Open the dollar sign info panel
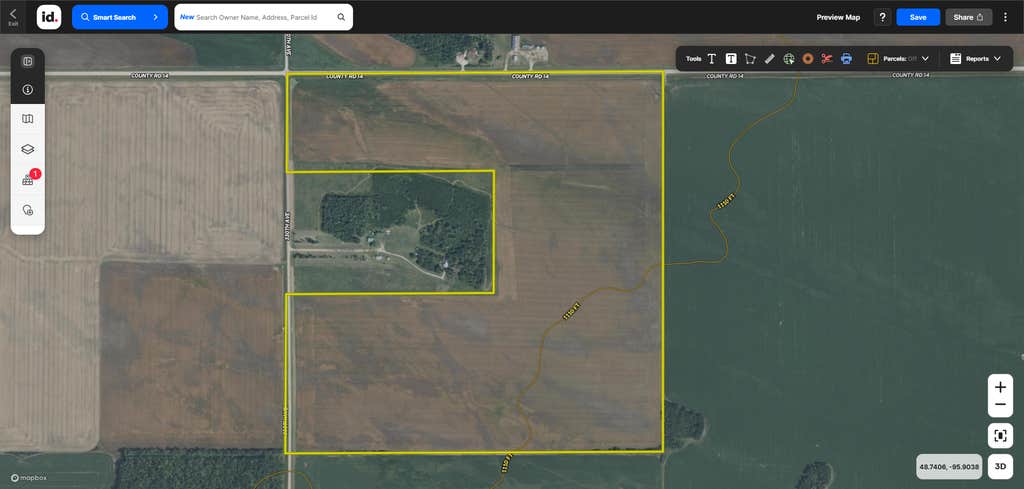The height and width of the screenshot is (489, 1024). [x=27, y=89]
